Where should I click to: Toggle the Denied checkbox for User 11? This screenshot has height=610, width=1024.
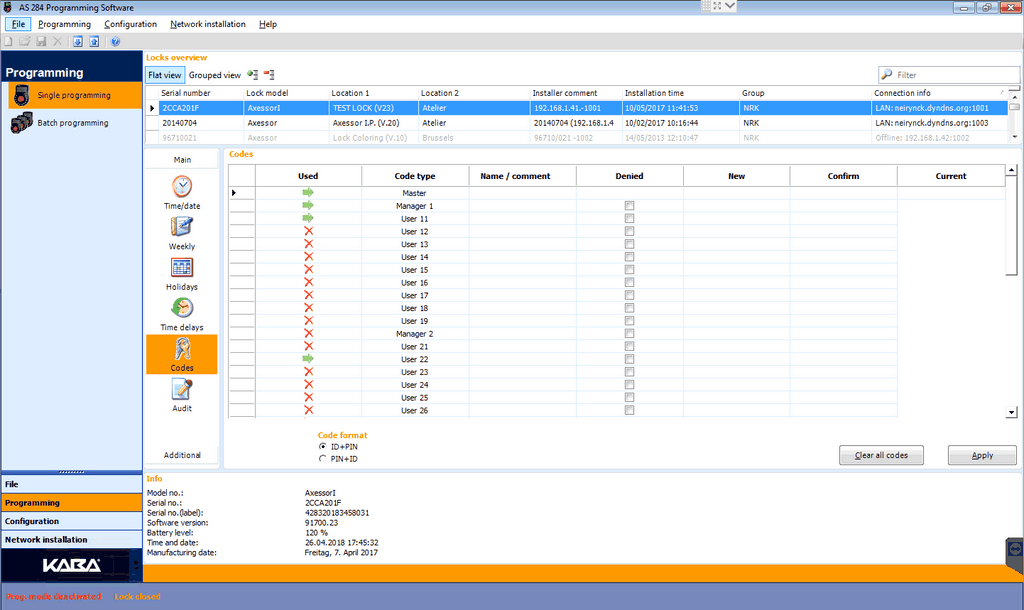pyautogui.click(x=630, y=218)
